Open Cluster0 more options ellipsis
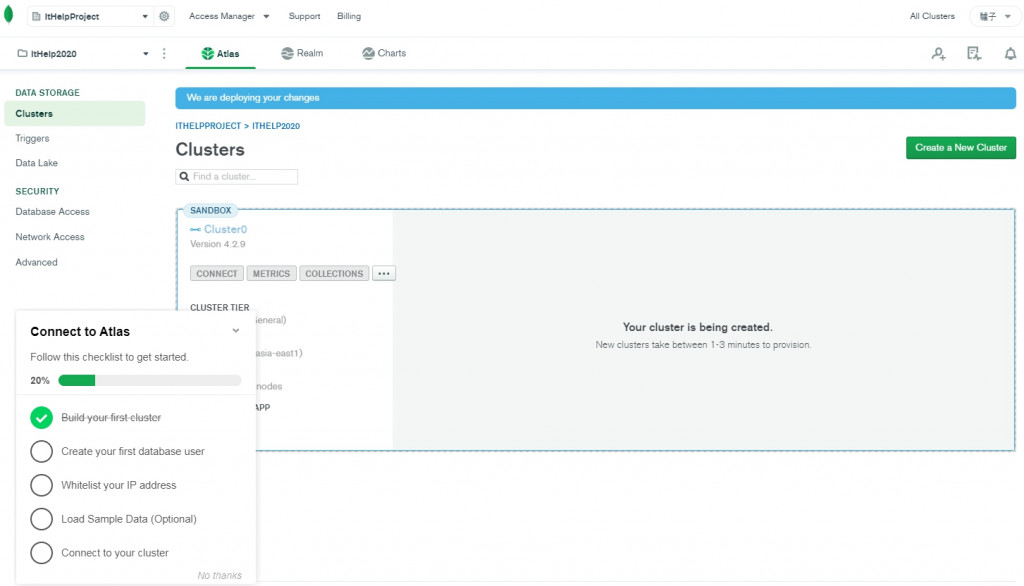This screenshot has height=586, width=1024. (384, 273)
